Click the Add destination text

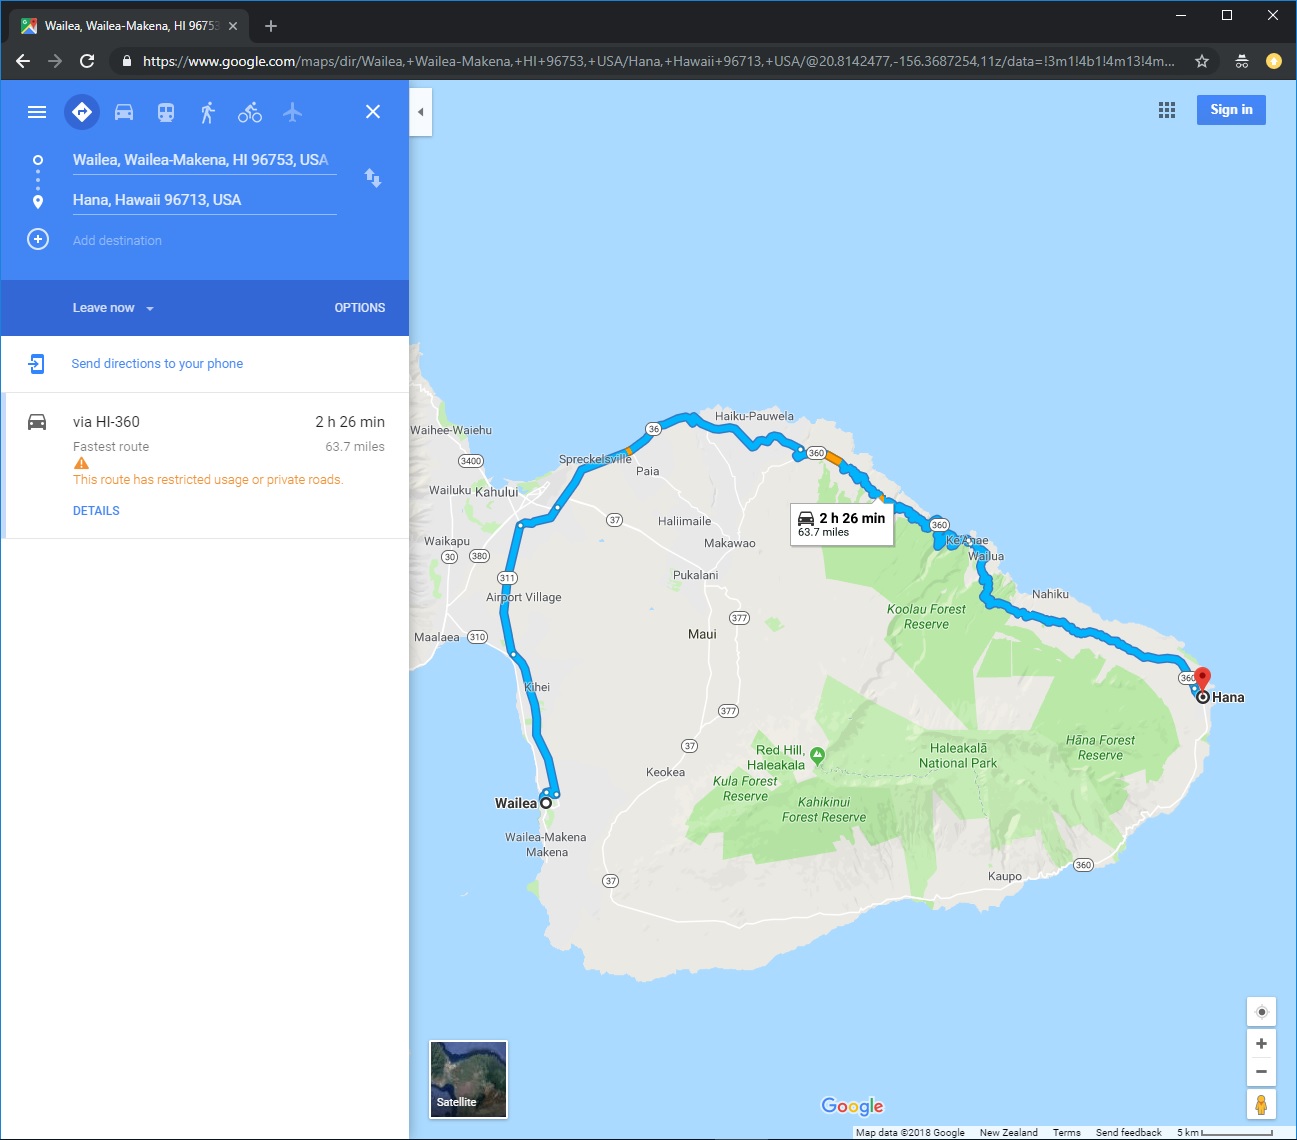pos(117,240)
